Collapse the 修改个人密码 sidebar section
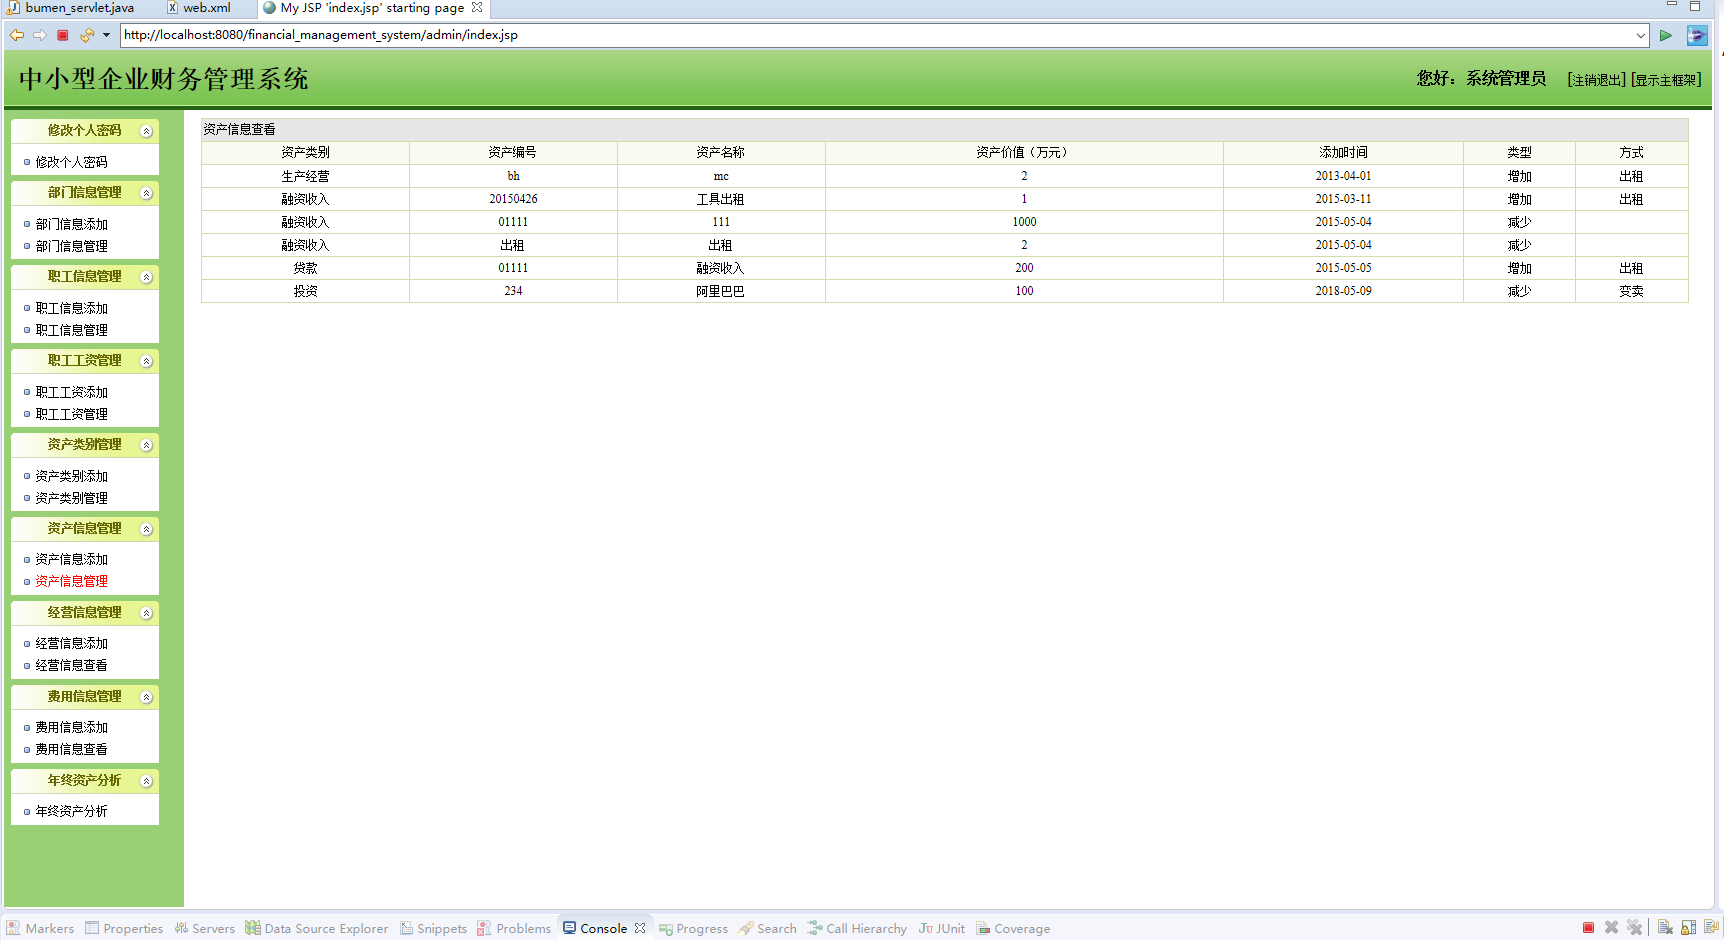 146,131
